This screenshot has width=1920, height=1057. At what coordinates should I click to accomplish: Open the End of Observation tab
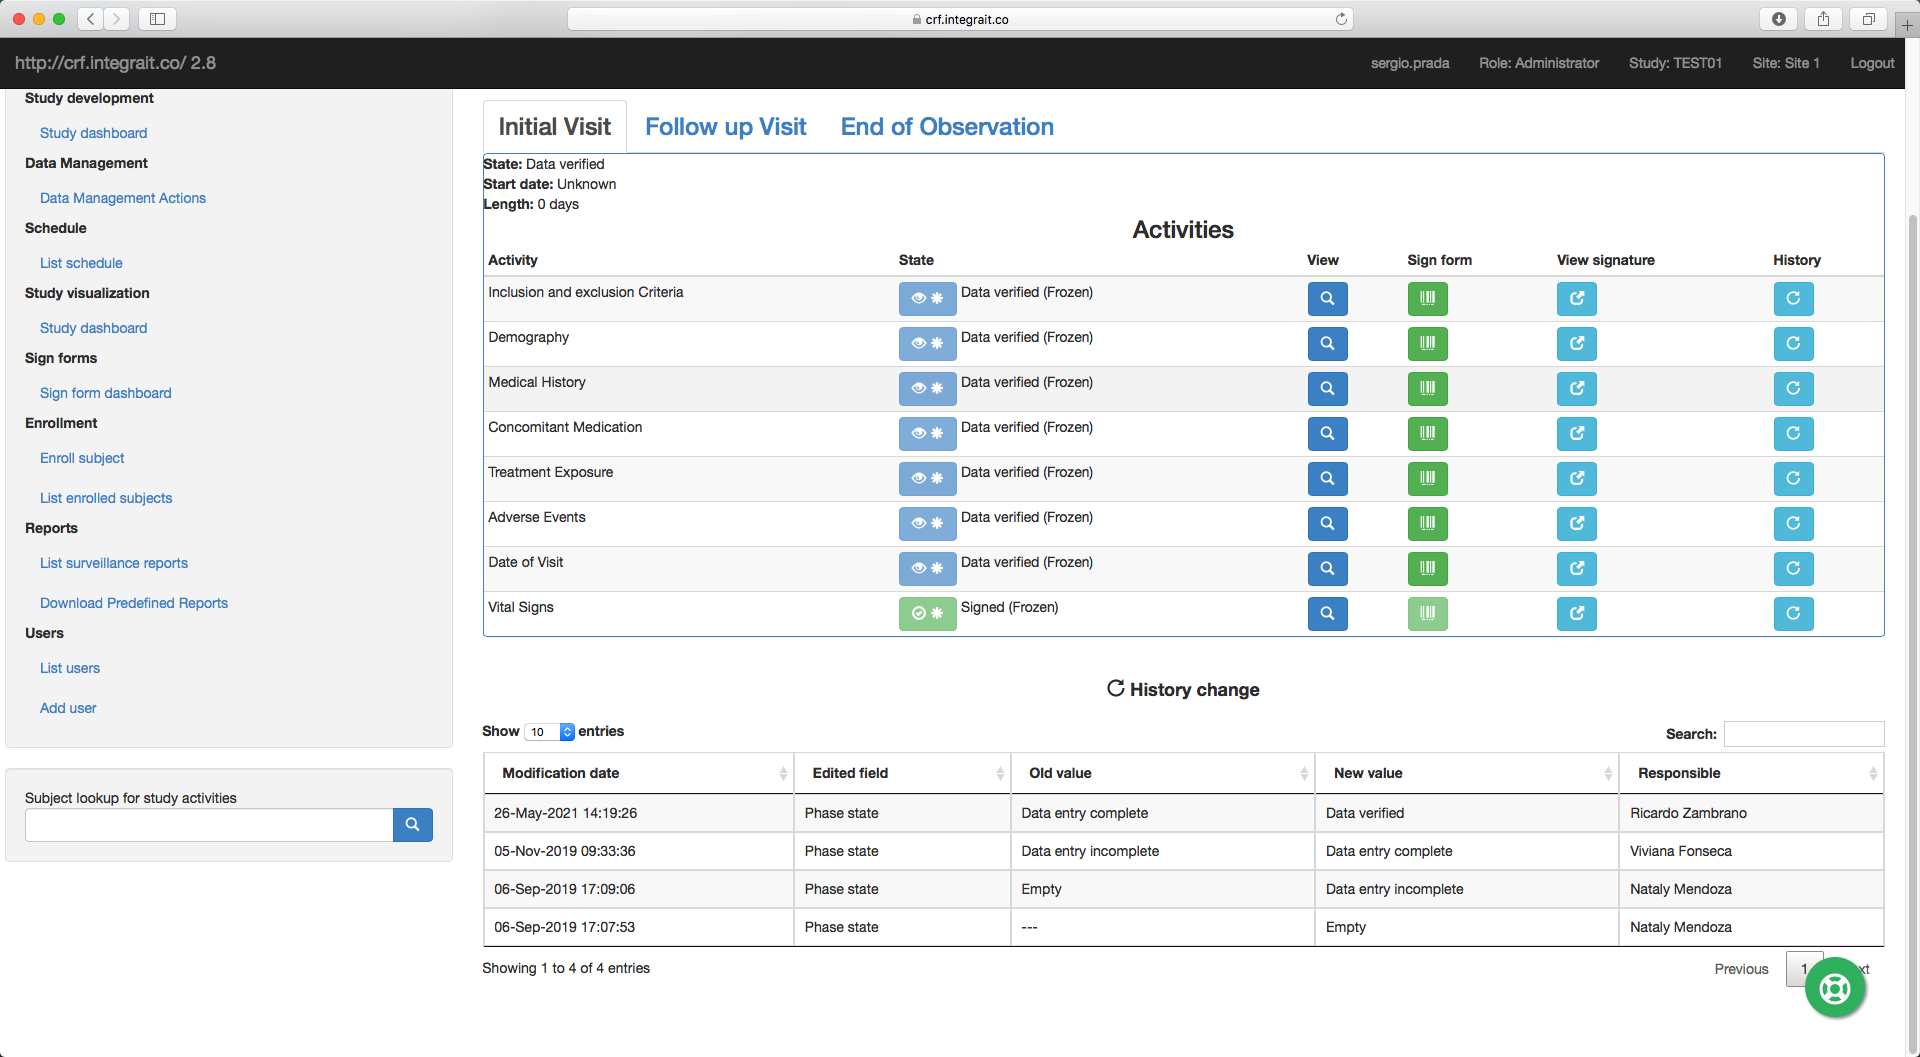(946, 126)
